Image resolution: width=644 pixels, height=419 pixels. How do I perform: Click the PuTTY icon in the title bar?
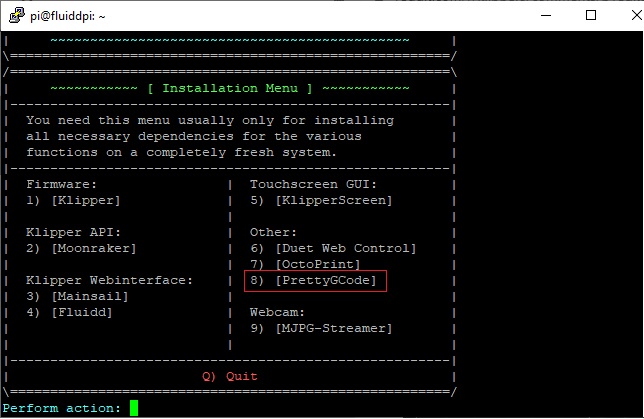tap(16, 16)
